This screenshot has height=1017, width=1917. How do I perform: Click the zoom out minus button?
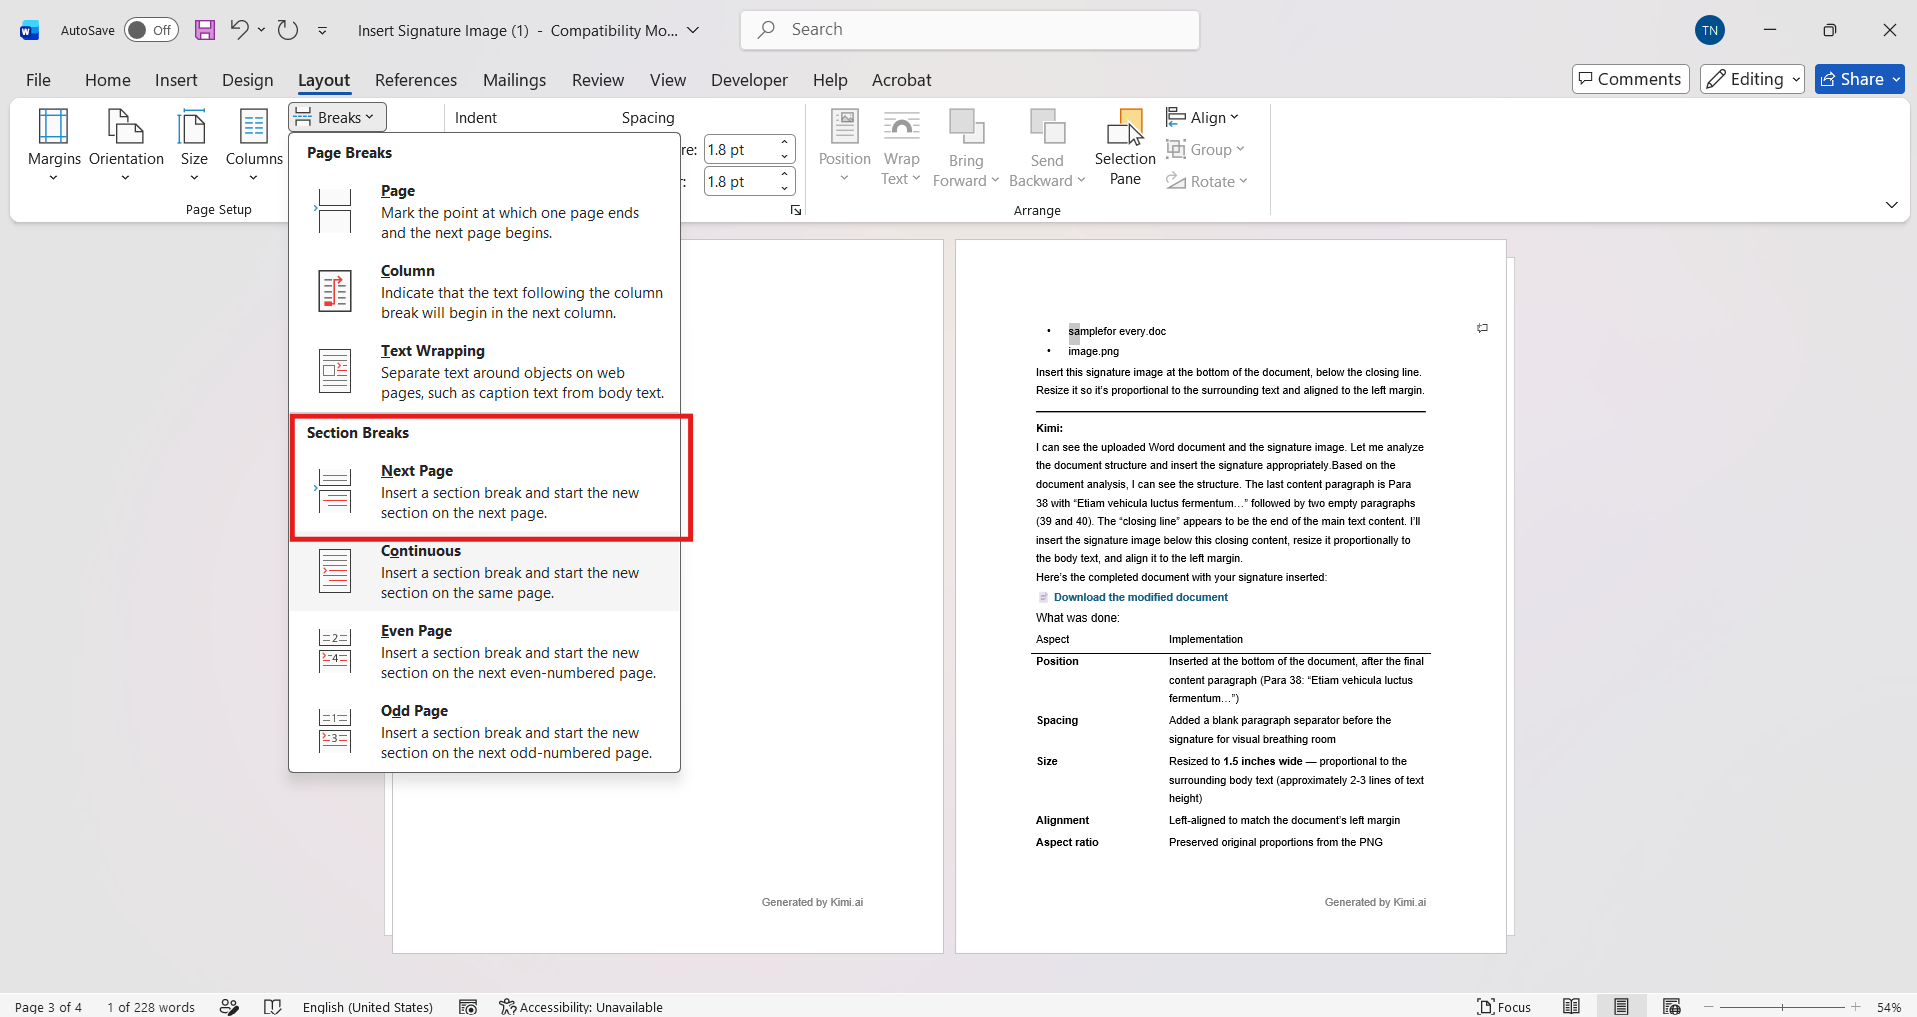click(1709, 1007)
